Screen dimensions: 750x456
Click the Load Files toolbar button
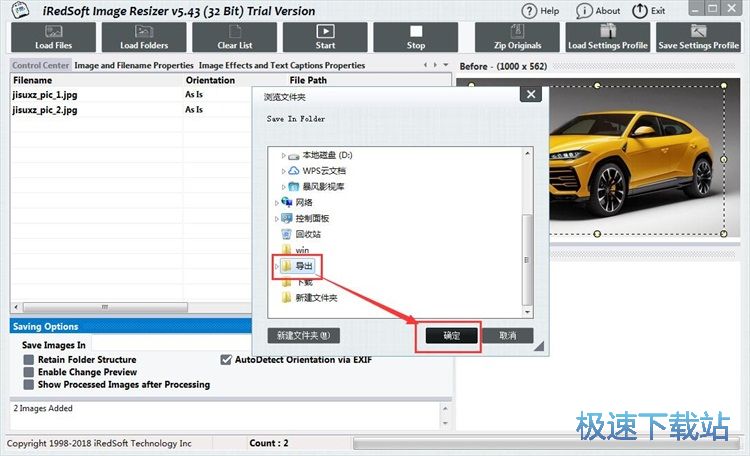tap(53, 37)
